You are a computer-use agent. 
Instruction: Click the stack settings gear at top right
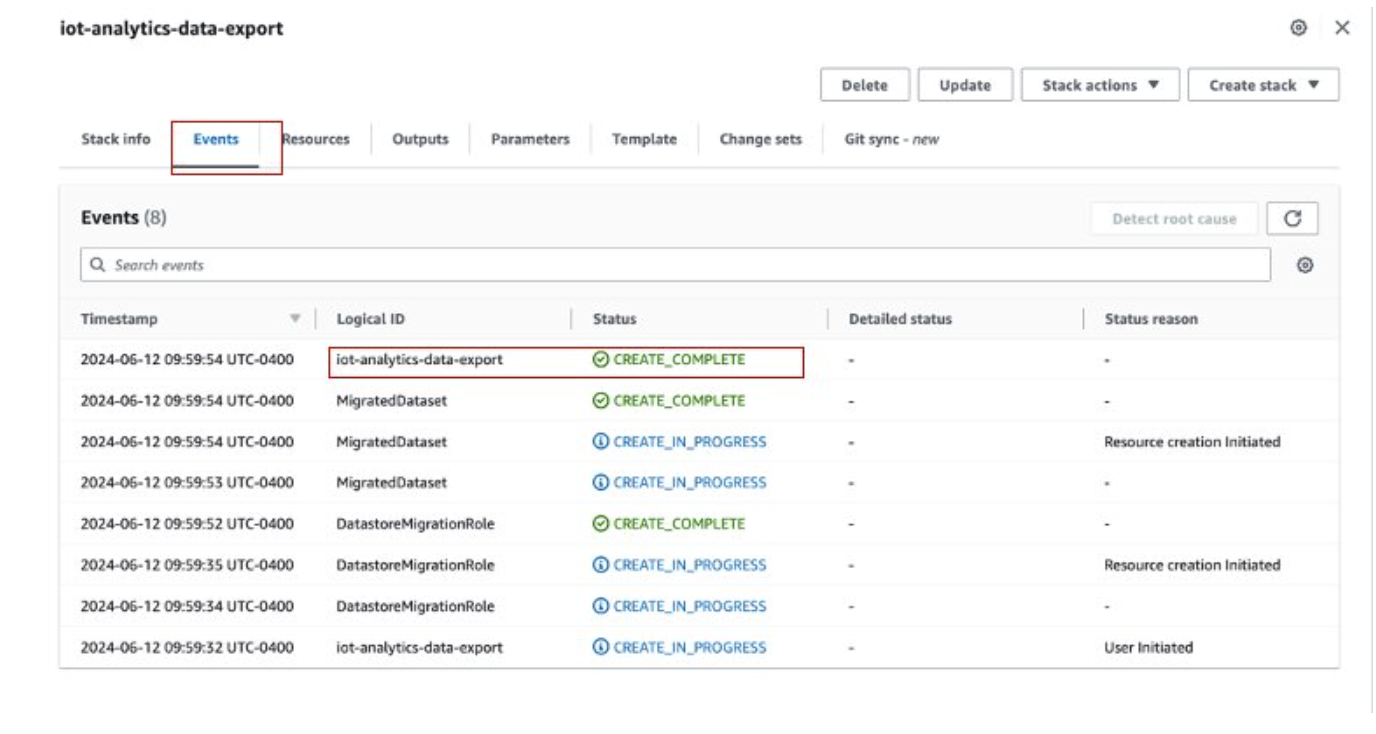click(1299, 28)
